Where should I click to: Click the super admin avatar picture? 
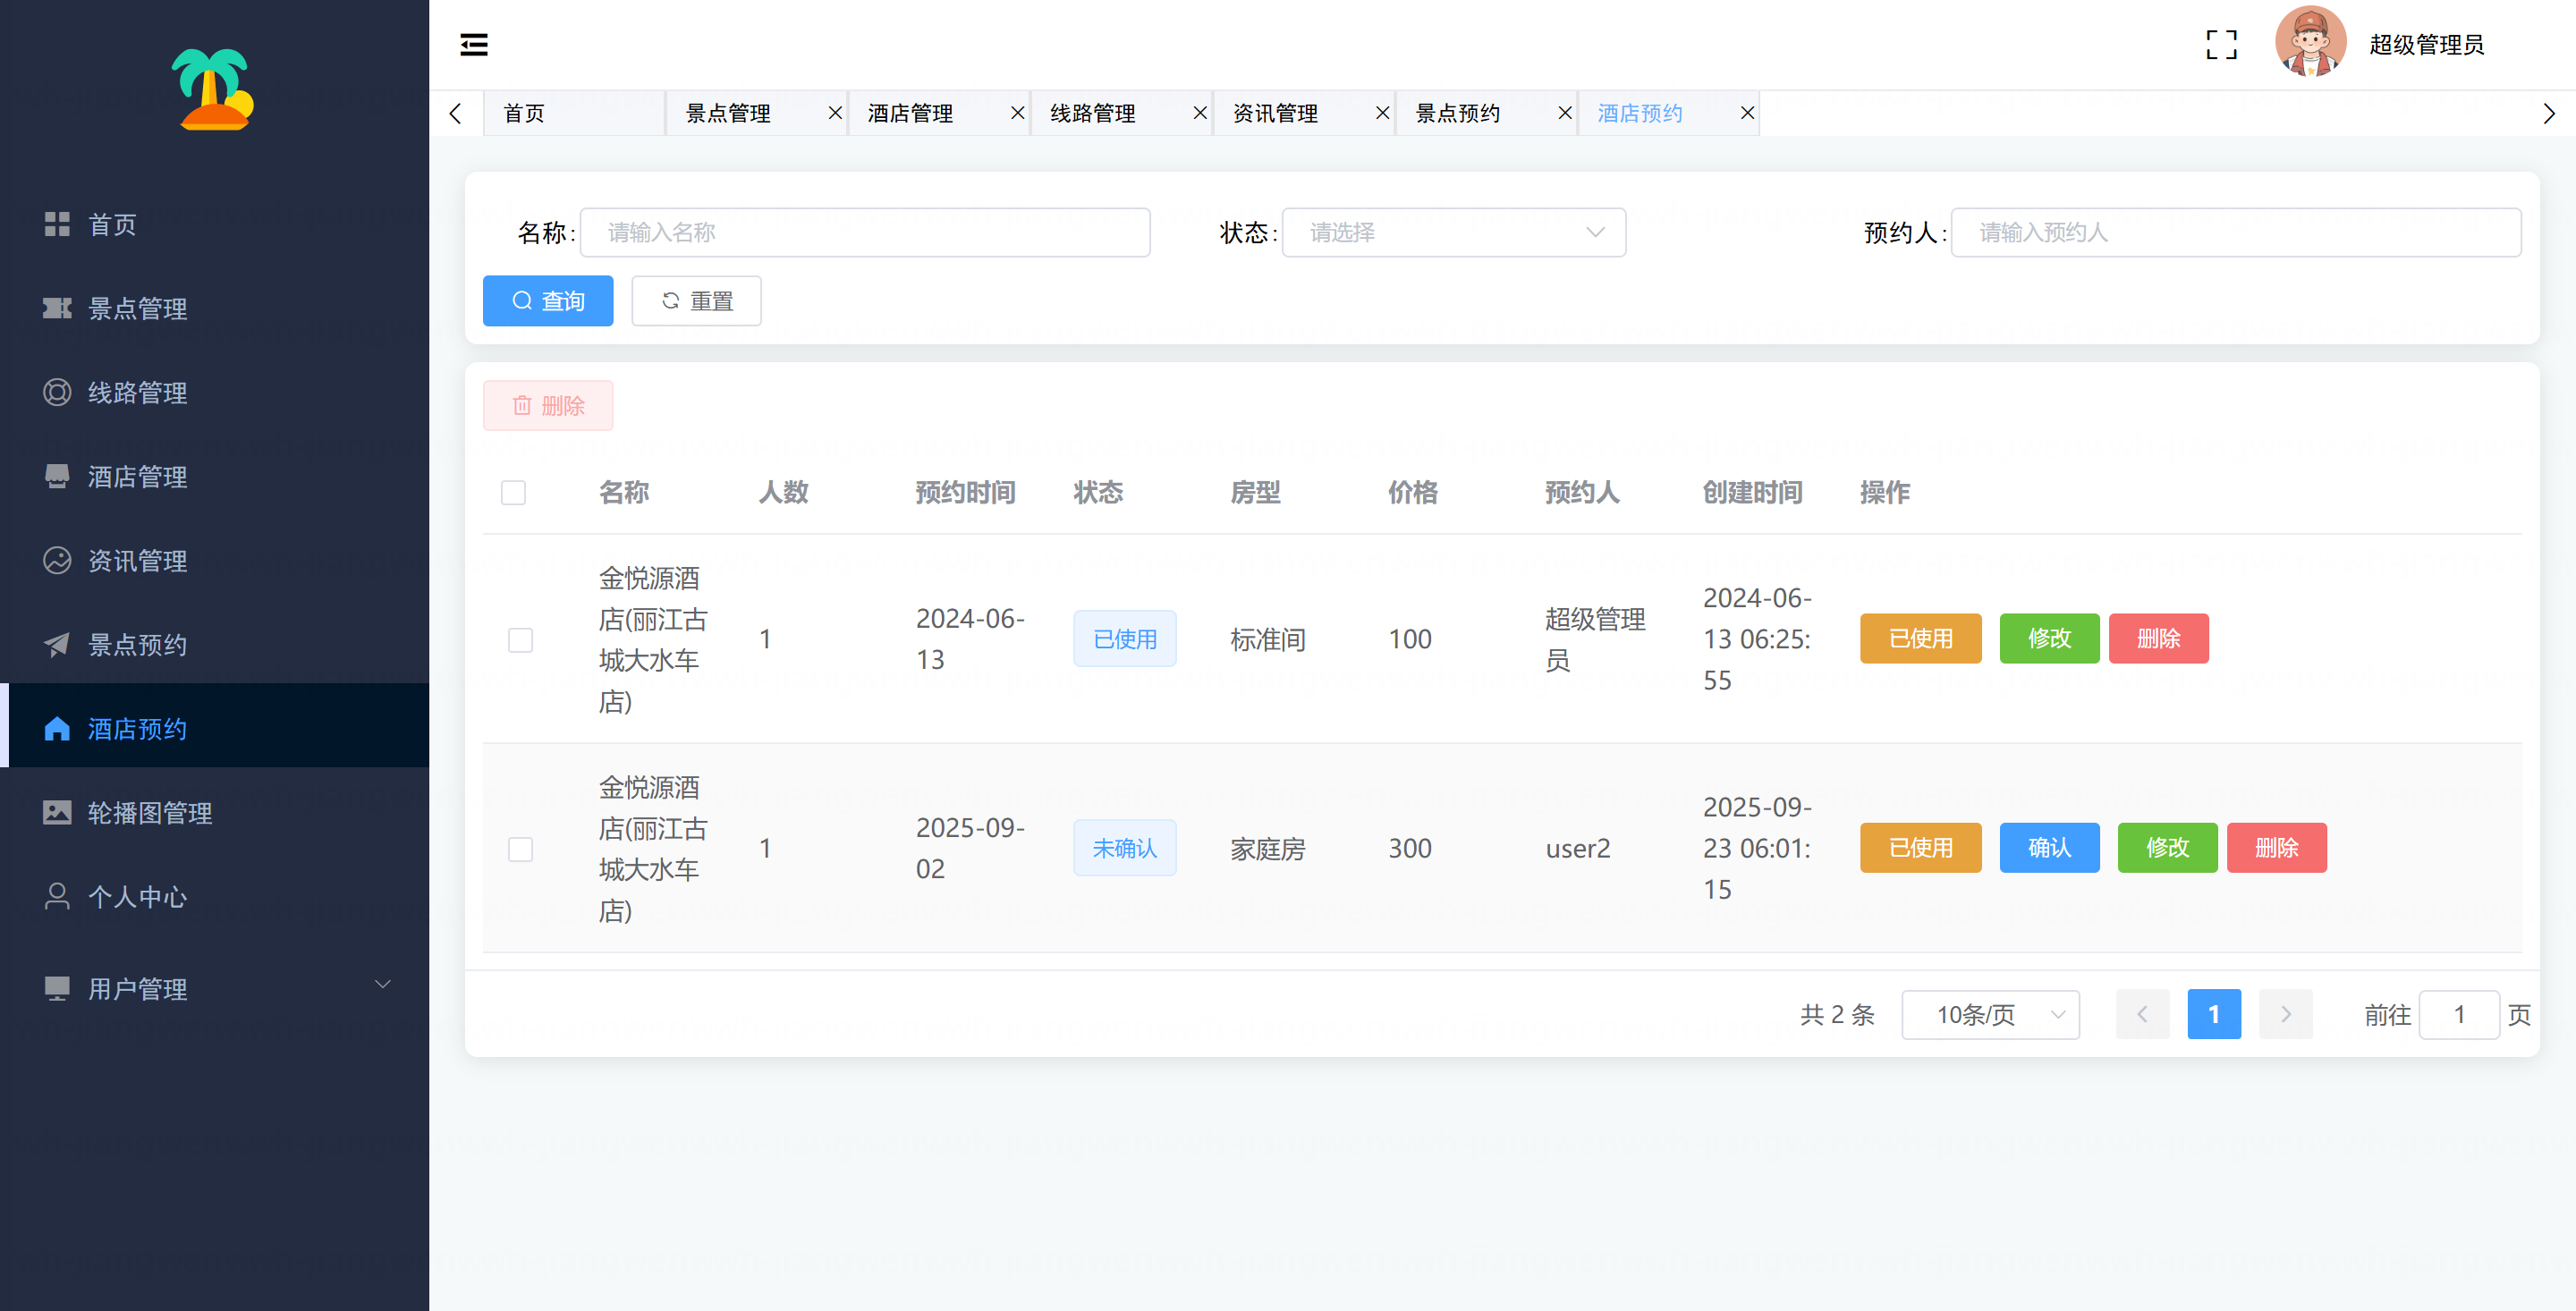click(2309, 43)
